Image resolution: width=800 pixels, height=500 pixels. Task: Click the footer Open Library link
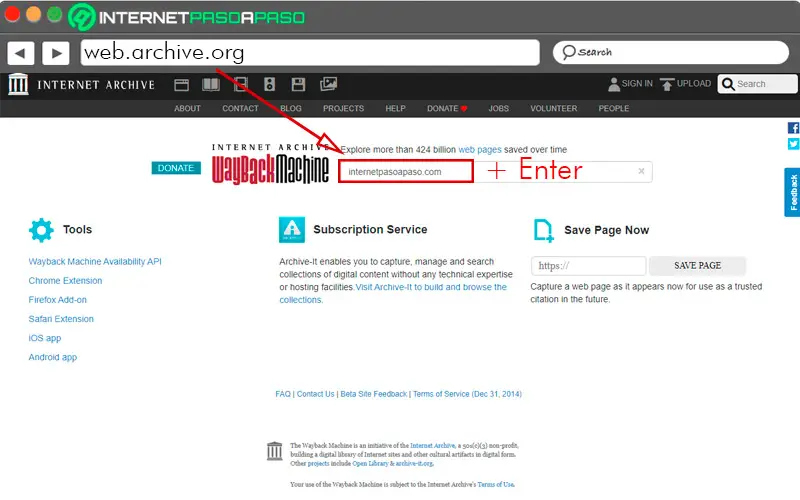coord(370,463)
